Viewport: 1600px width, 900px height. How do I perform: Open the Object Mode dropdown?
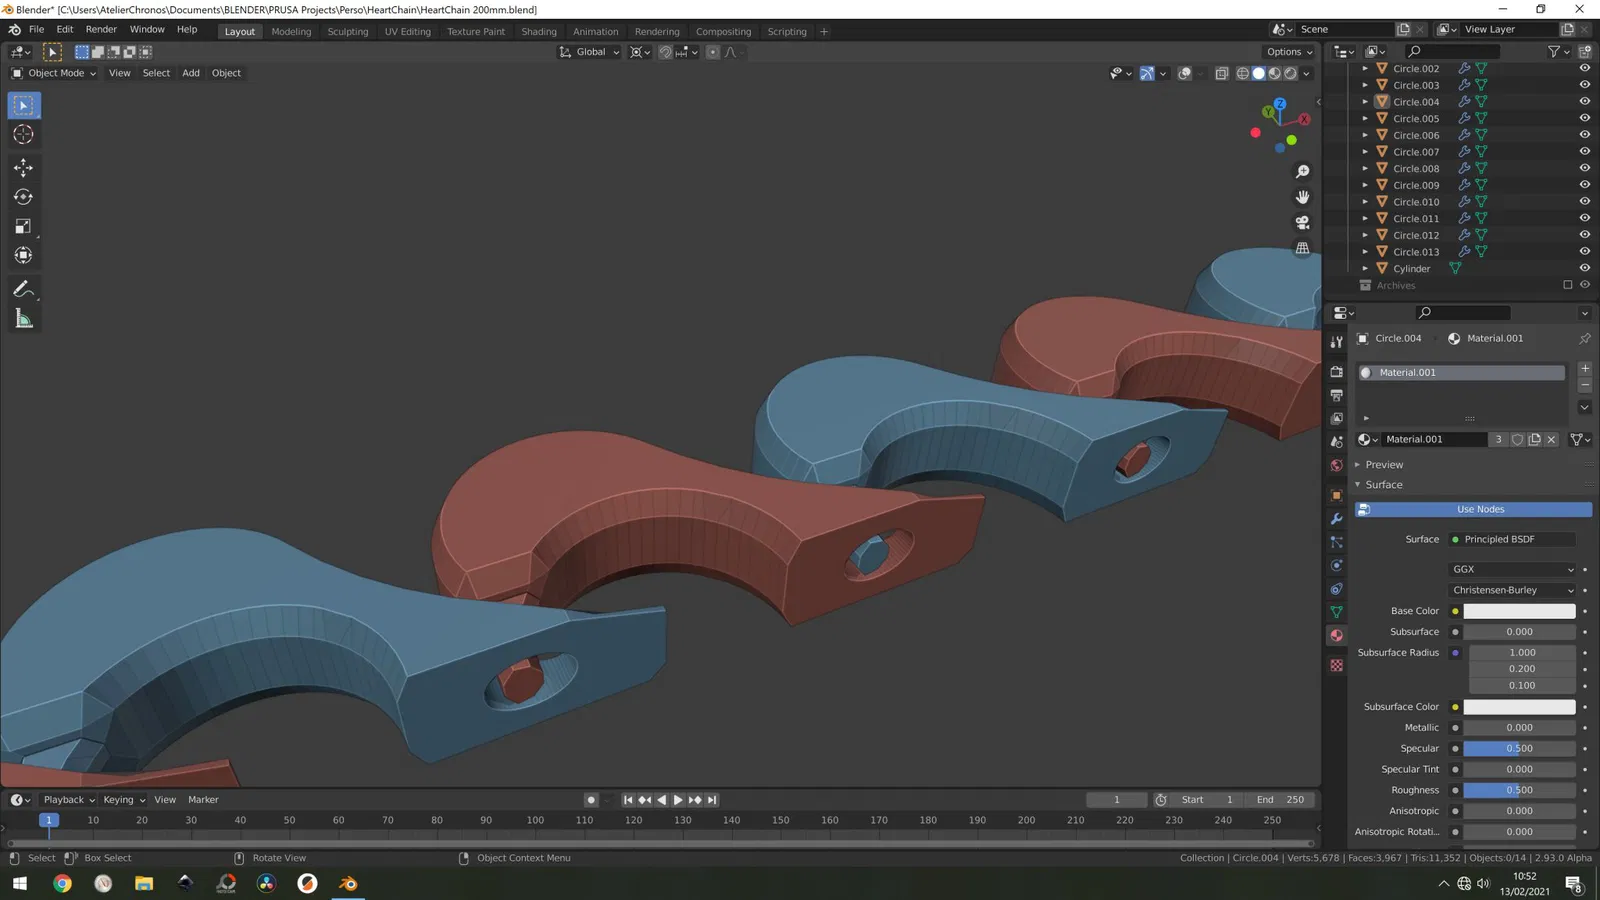click(x=54, y=73)
